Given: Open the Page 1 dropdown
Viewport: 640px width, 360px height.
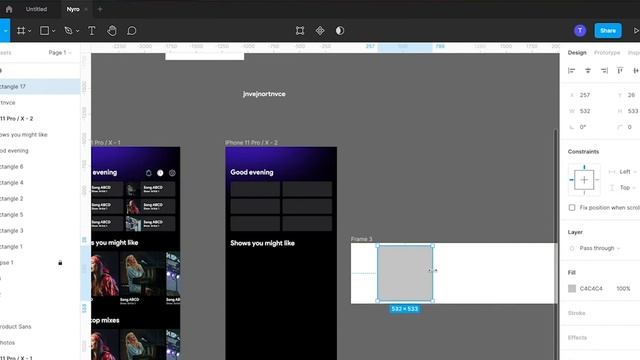Looking at the screenshot, I should pyautogui.click(x=60, y=53).
